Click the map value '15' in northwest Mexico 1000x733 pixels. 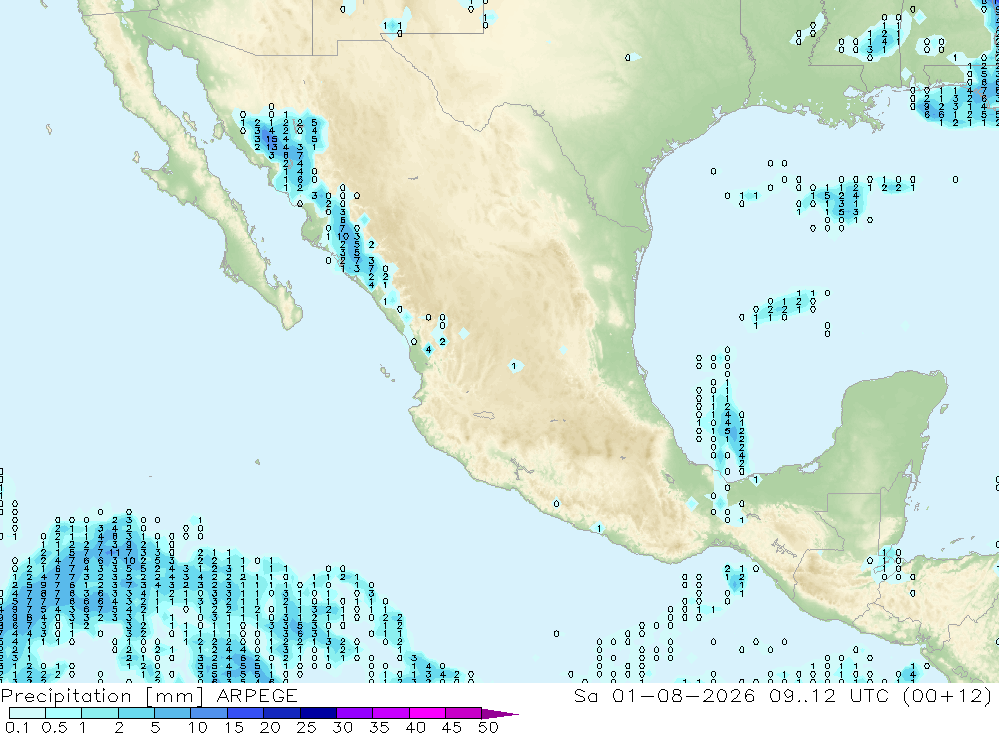click(271, 139)
